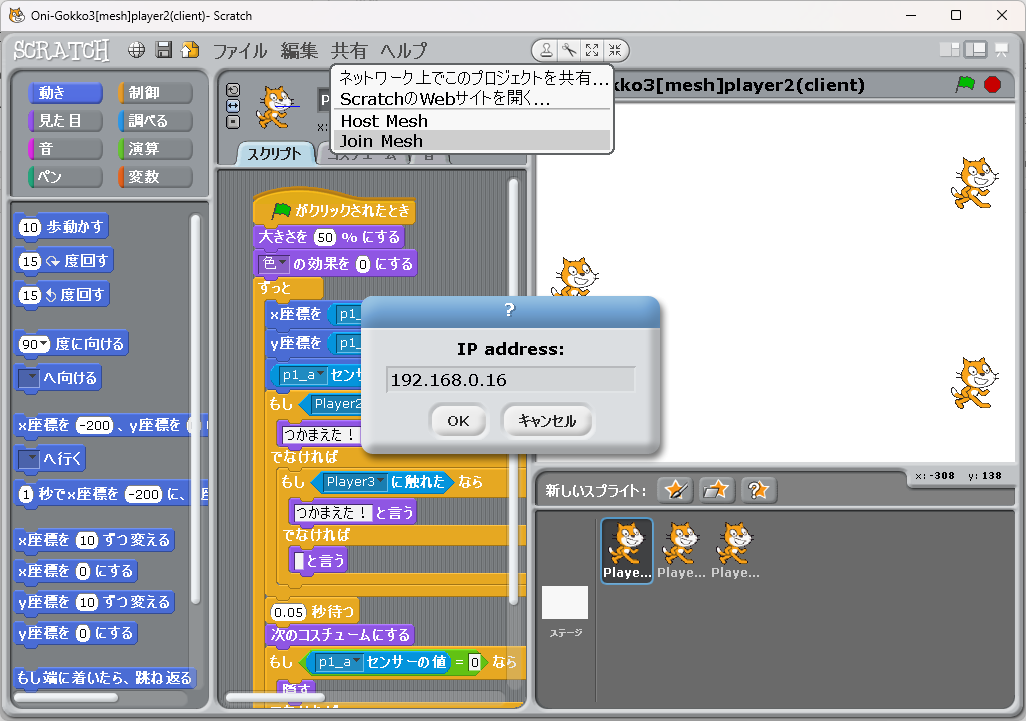Screen dimensions: 1026x721
Task: Choose Join Mesh from the menu
Action: [472, 141]
